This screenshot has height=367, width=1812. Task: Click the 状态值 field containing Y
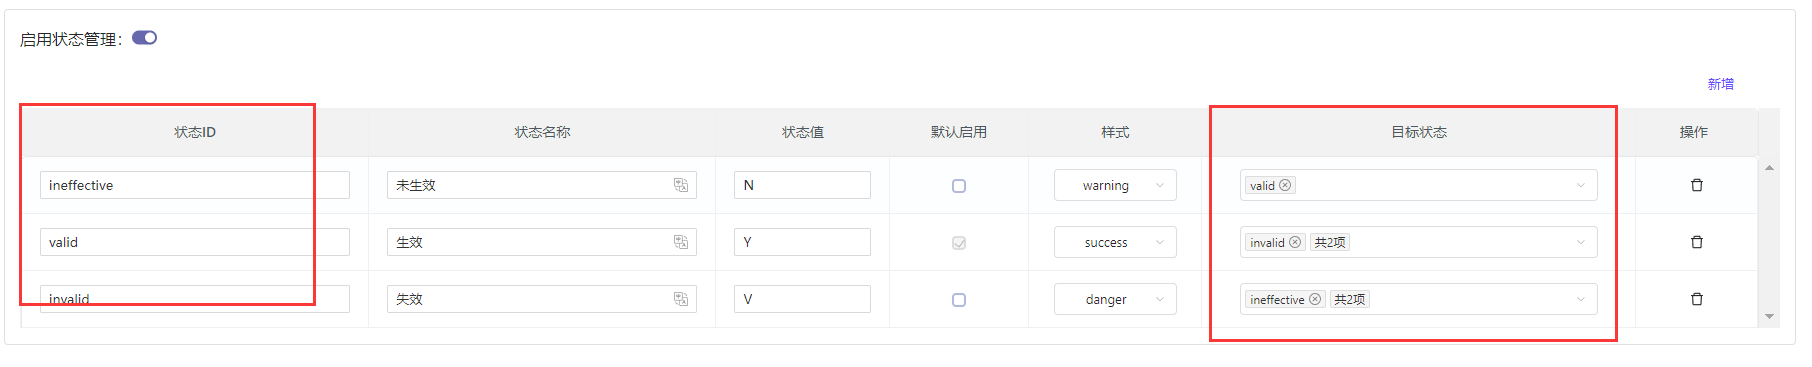802,242
